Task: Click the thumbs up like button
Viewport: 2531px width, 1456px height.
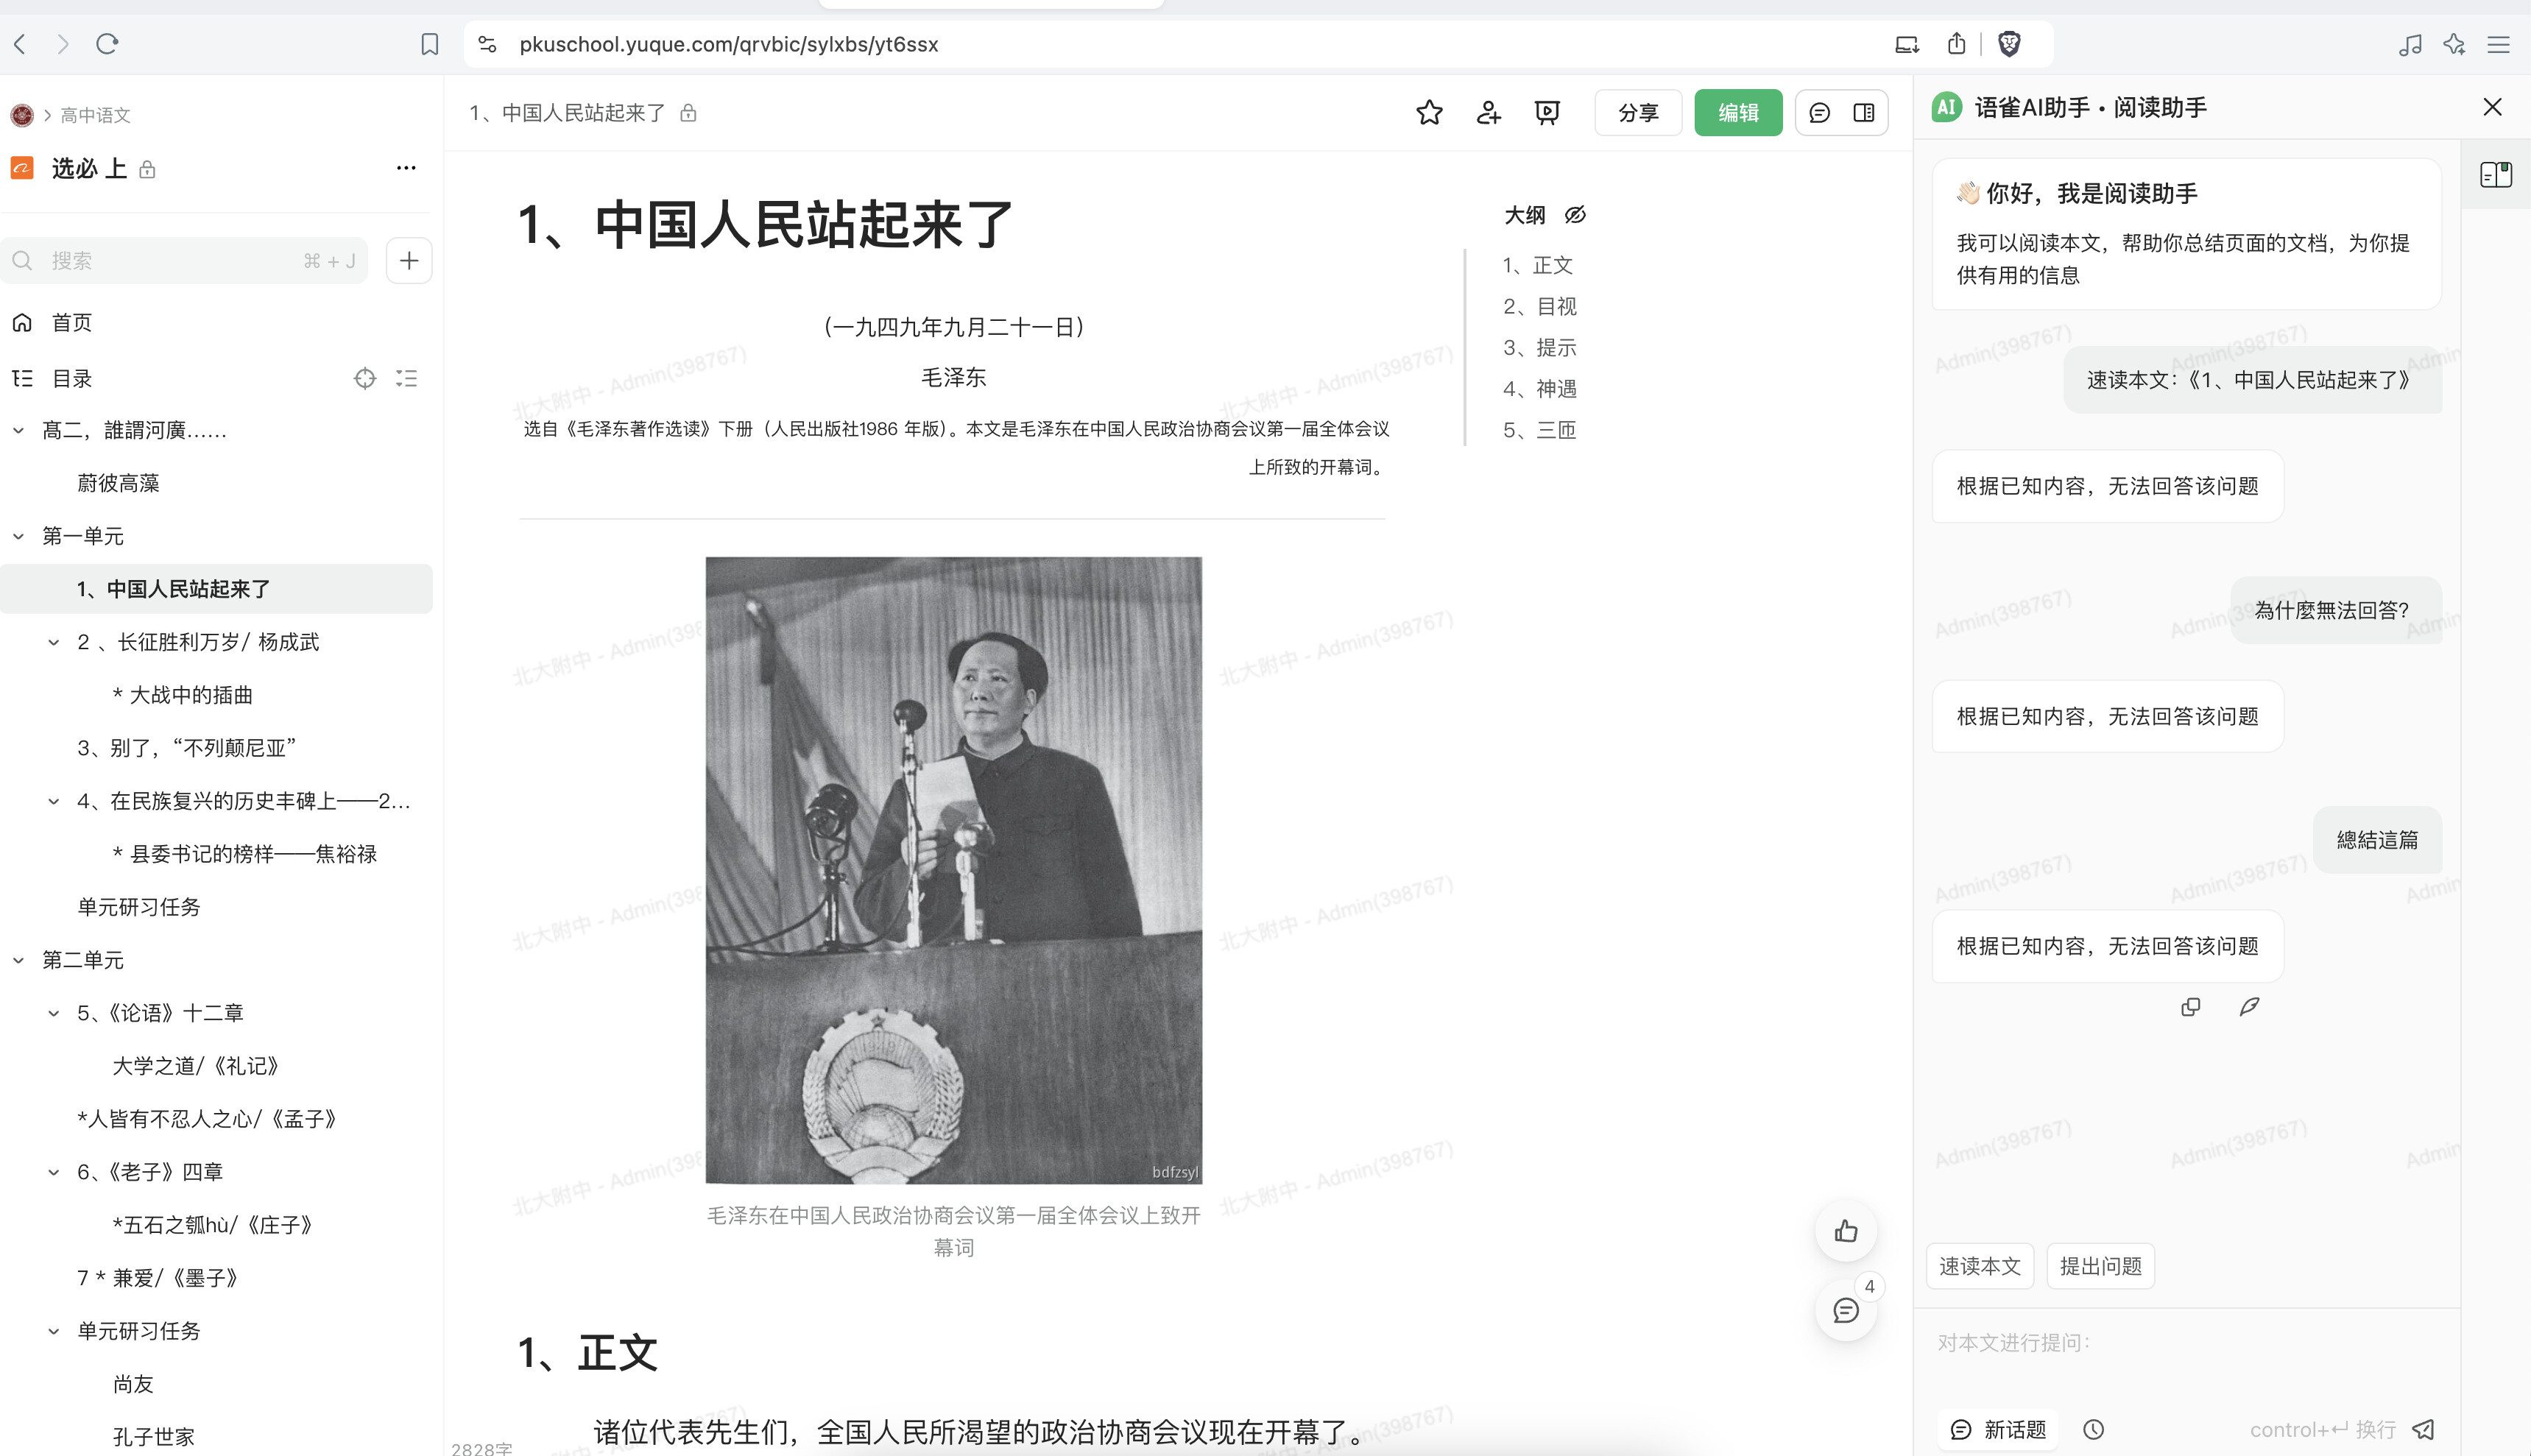Action: (x=1846, y=1231)
